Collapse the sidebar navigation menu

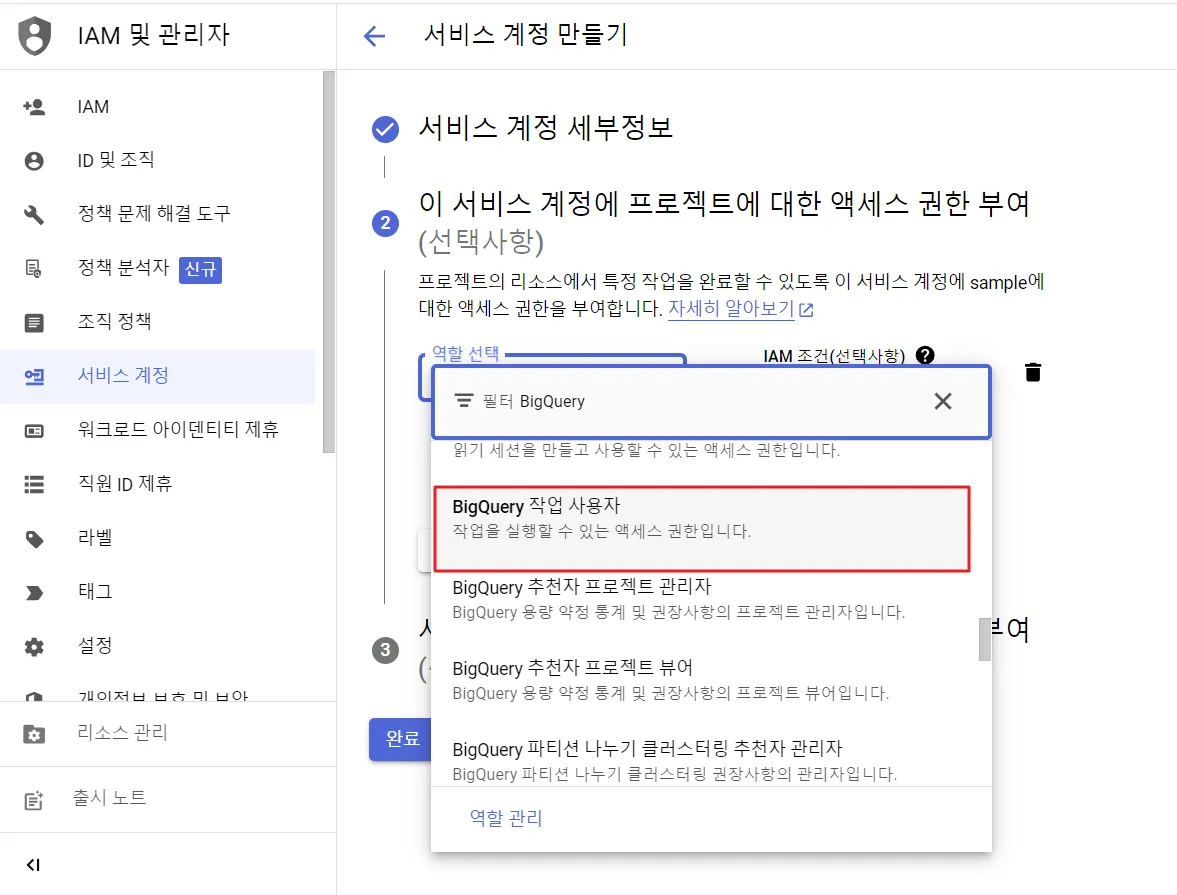tap(33, 865)
